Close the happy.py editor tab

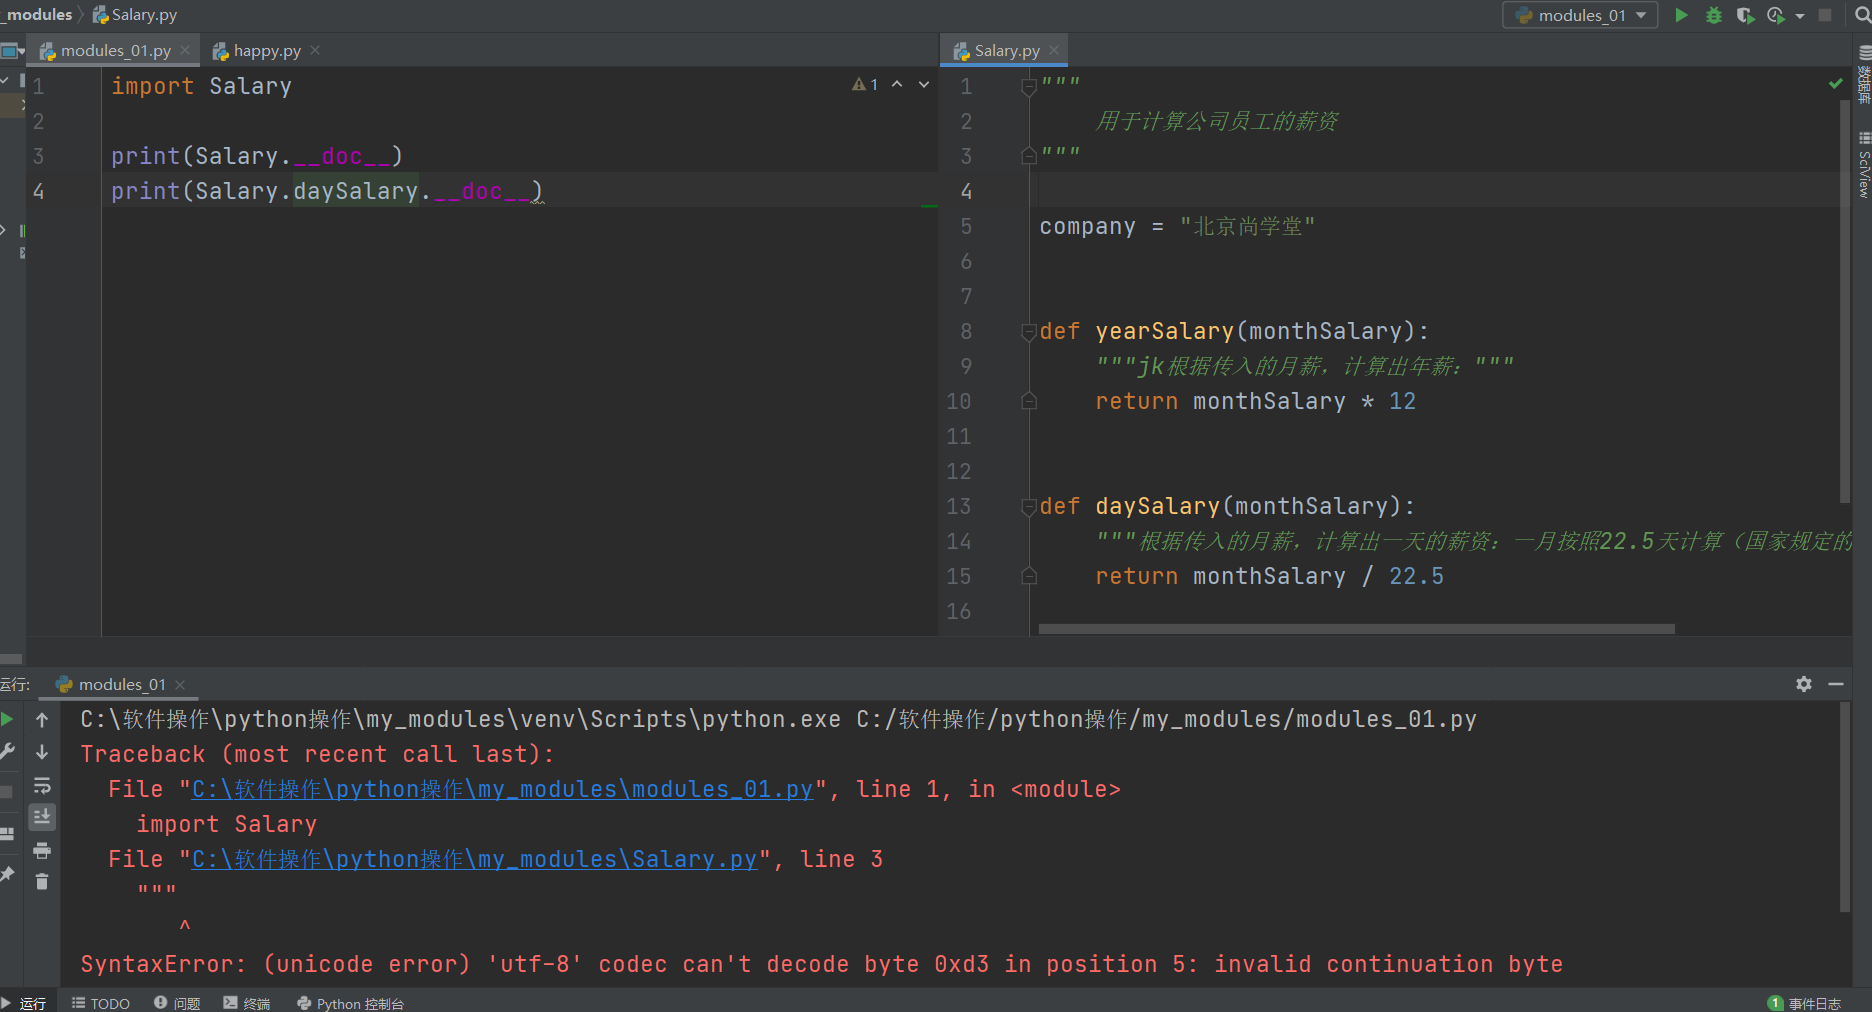pyautogui.click(x=315, y=50)
